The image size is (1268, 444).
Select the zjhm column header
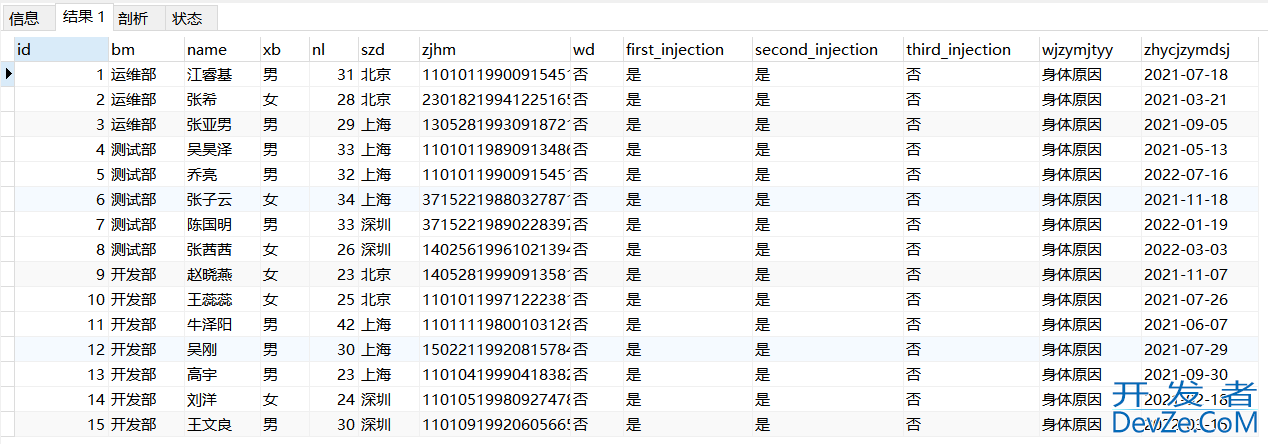coord(494,49)
